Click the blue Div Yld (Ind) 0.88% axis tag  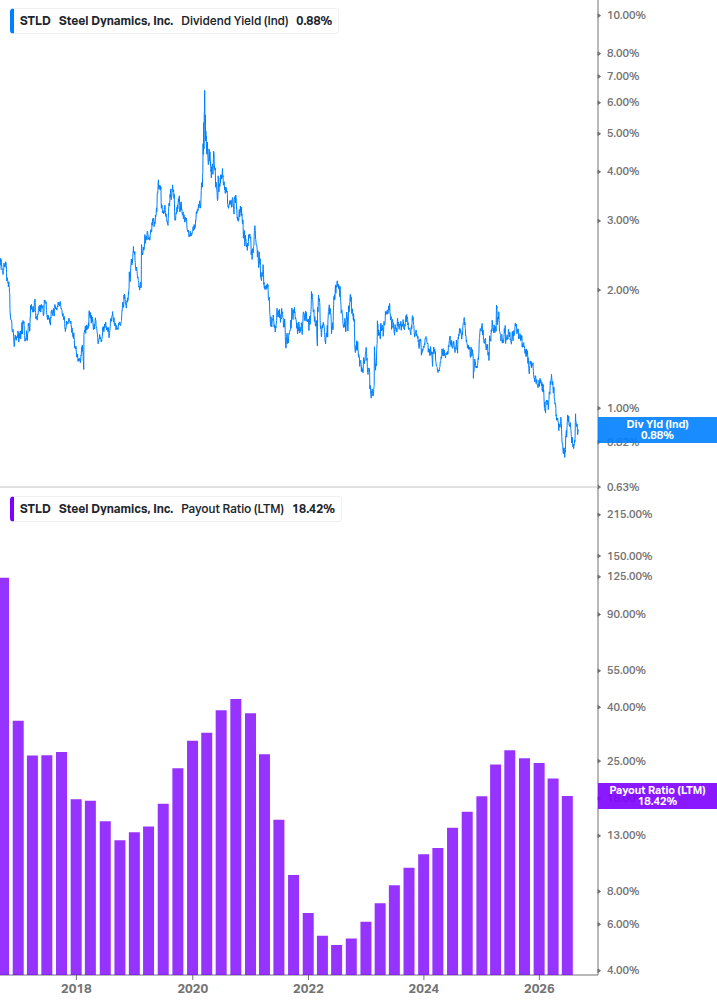[x=657, y=429]
